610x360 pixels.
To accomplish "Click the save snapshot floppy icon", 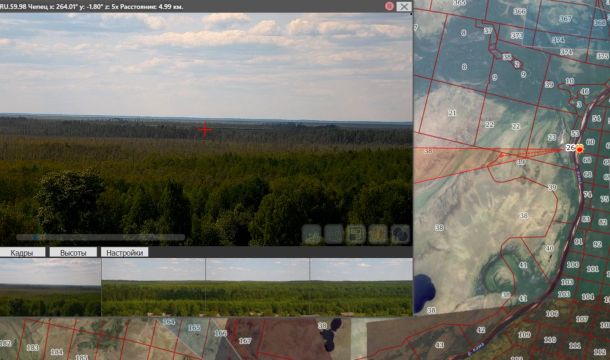I will (x=356, y=234).
